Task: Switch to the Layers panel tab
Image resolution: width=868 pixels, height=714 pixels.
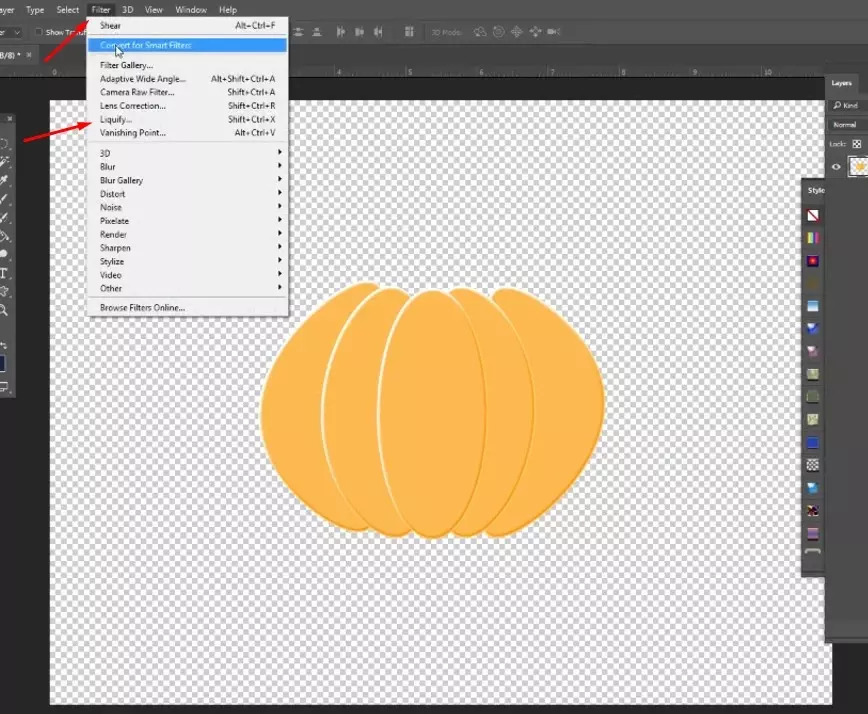Action: [x=841, y=83]
